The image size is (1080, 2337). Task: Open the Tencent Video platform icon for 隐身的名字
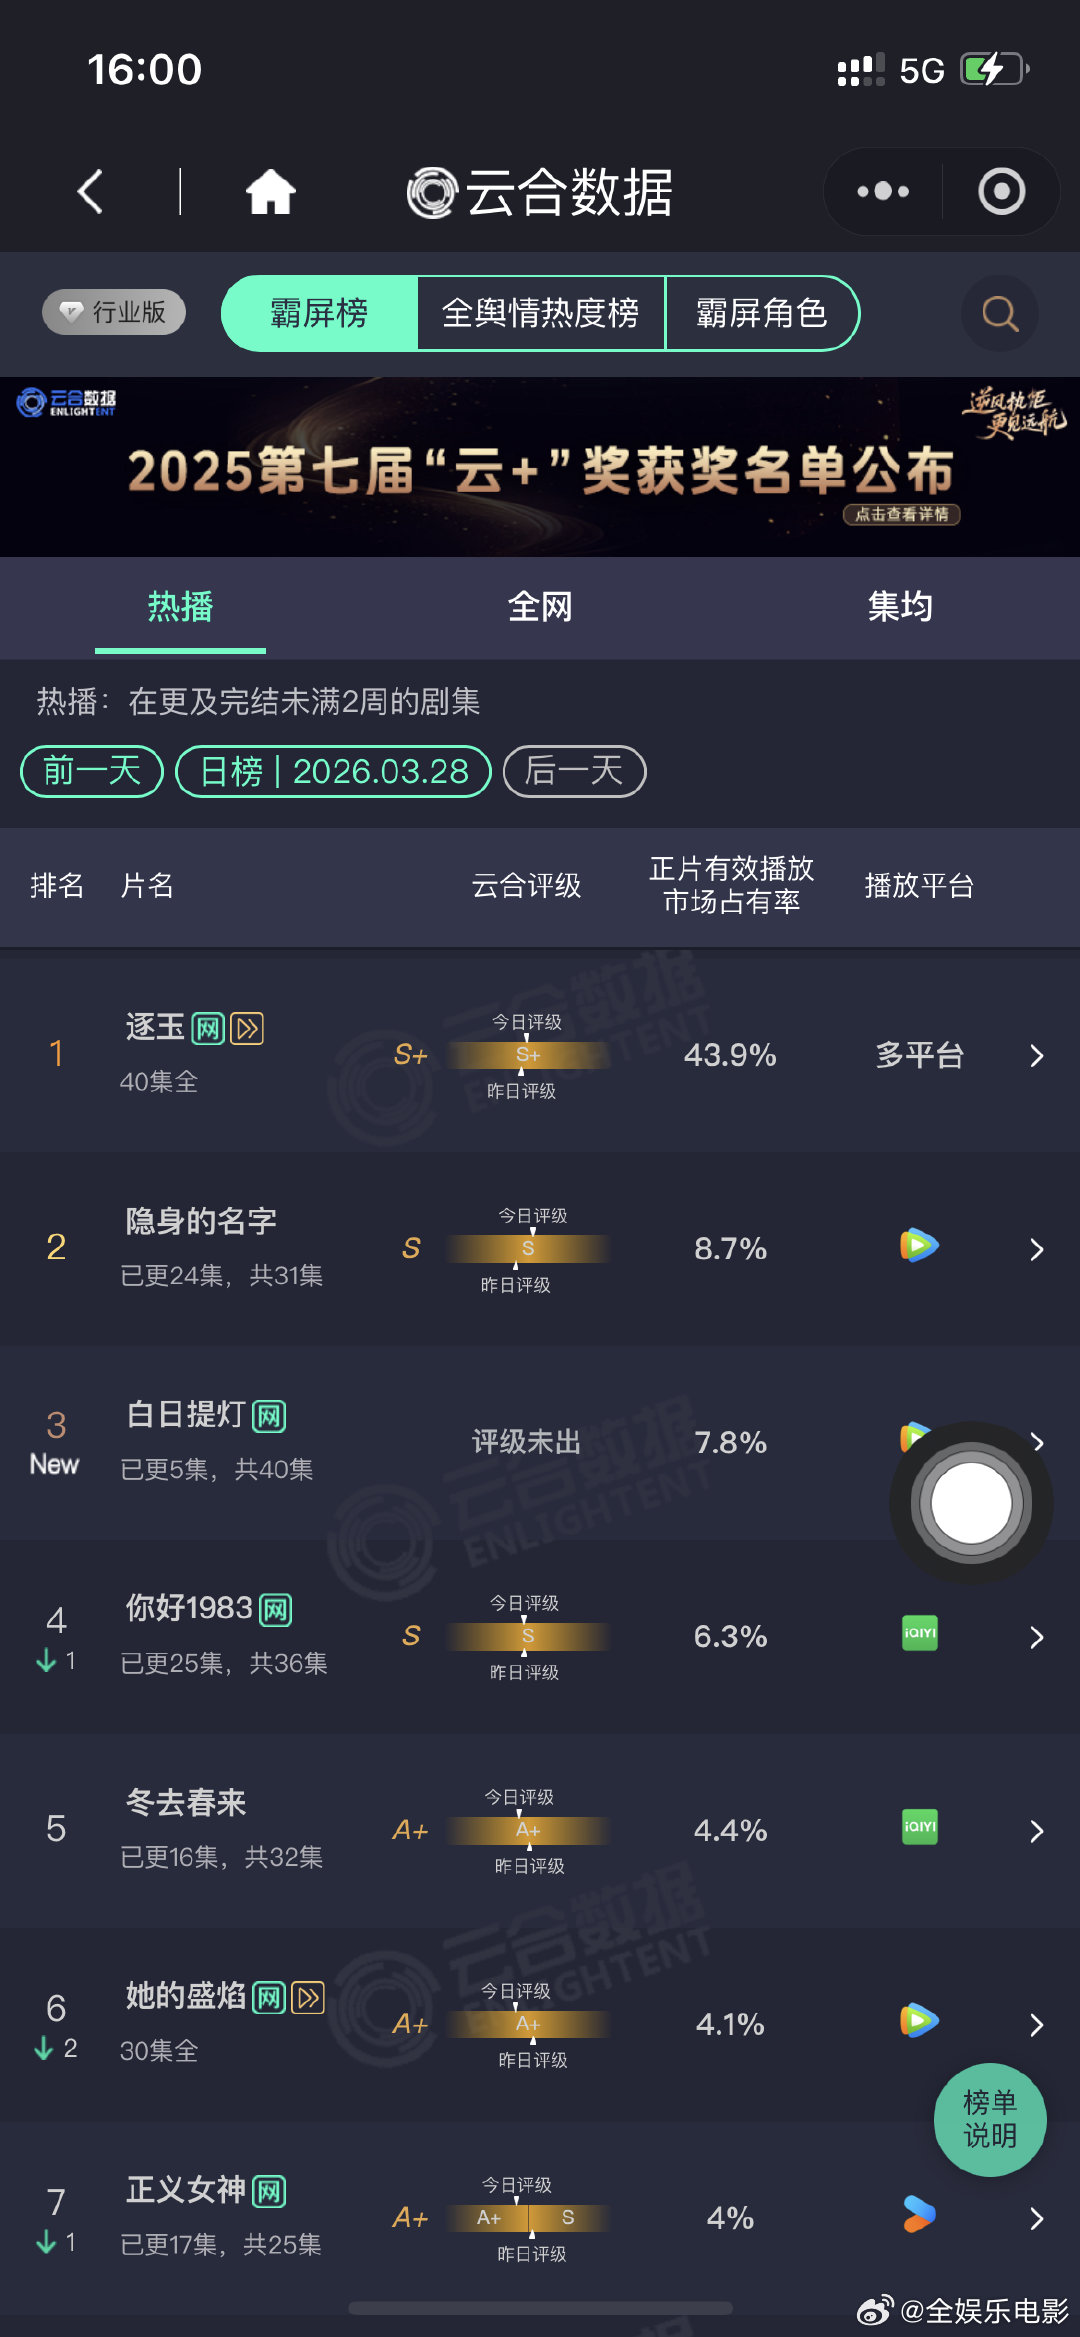[x=917, y=1246]
